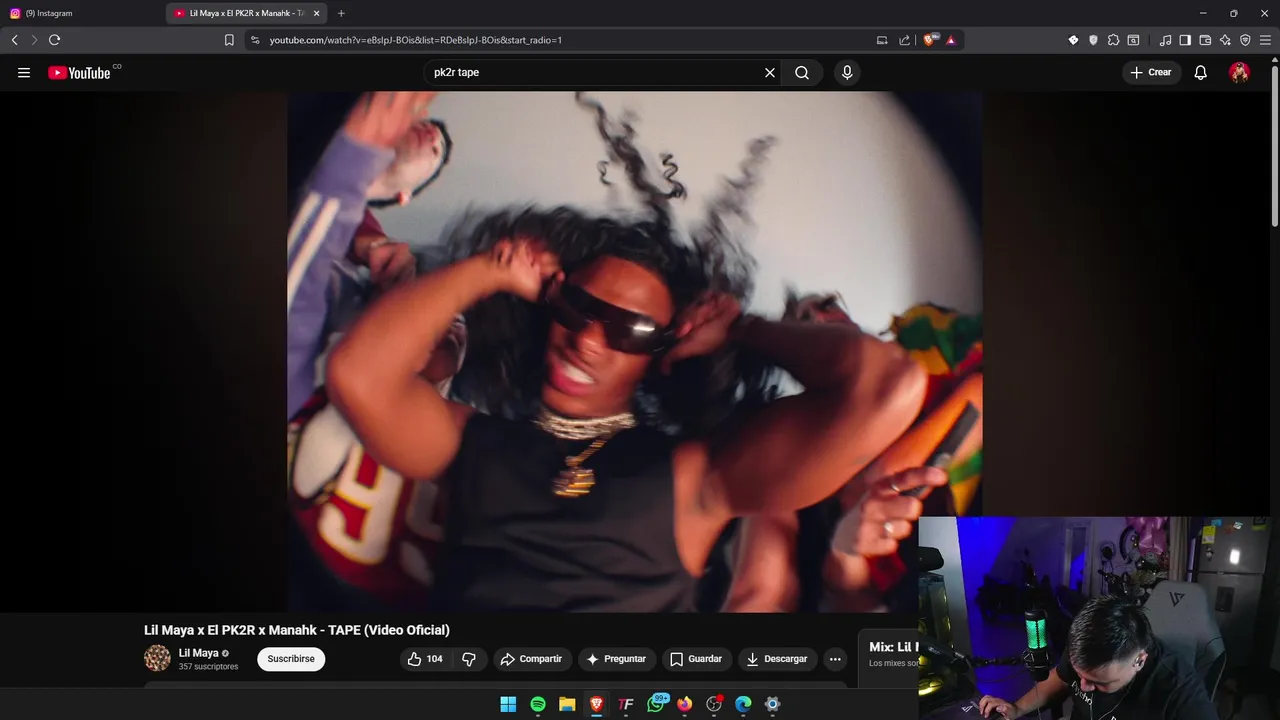The height and width of the screenshot is (720, 1280).
Task: Open the TF app in taskbar
Action: click(626, 704)
